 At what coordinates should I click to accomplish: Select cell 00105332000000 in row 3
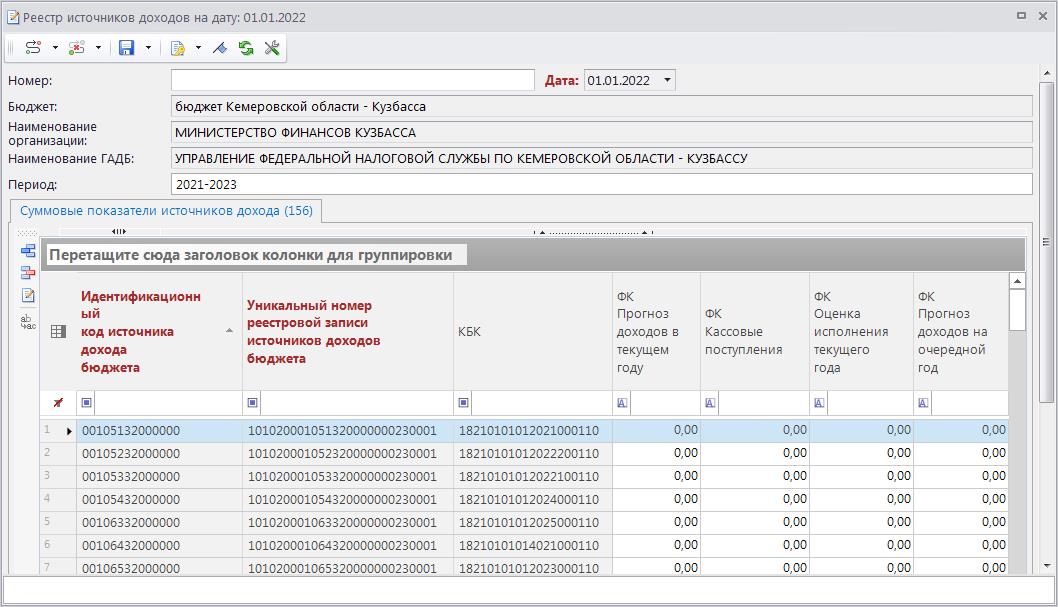point(159,476)
